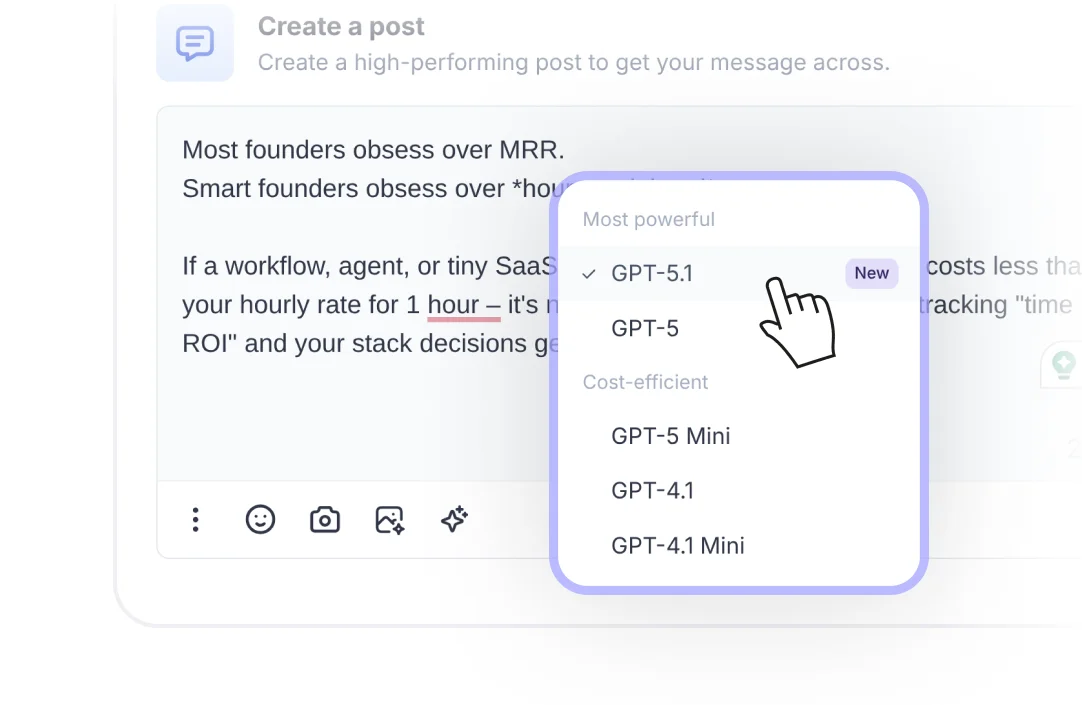
Task: Open the emoji picker in the post toolbar
Action: coord(260,520)
